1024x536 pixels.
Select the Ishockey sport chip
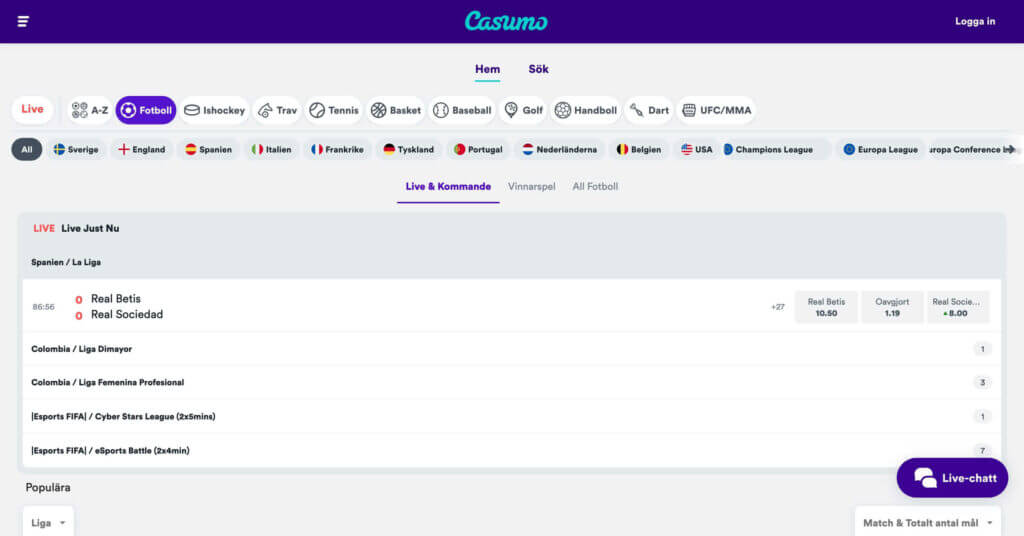(215, 110)
